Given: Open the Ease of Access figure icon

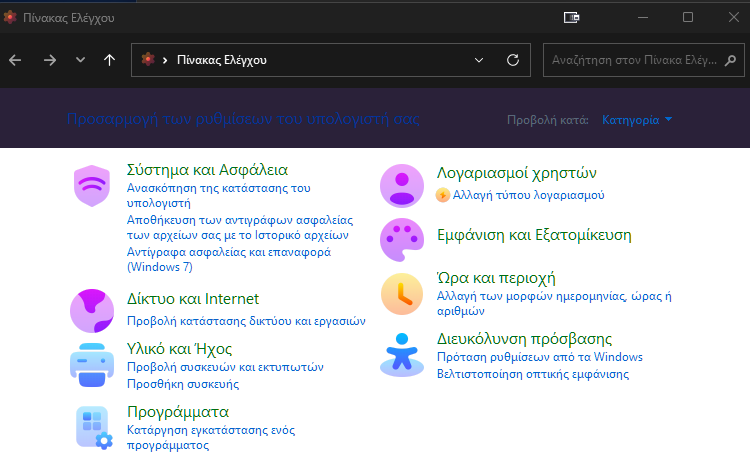Looking at the screenshot, I should (x=402, y=355).
